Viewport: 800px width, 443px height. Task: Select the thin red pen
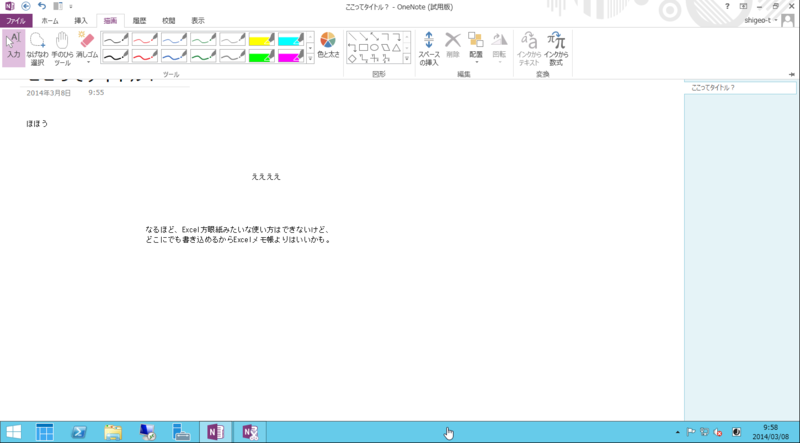pyautogui.click(x=145, y=39)
